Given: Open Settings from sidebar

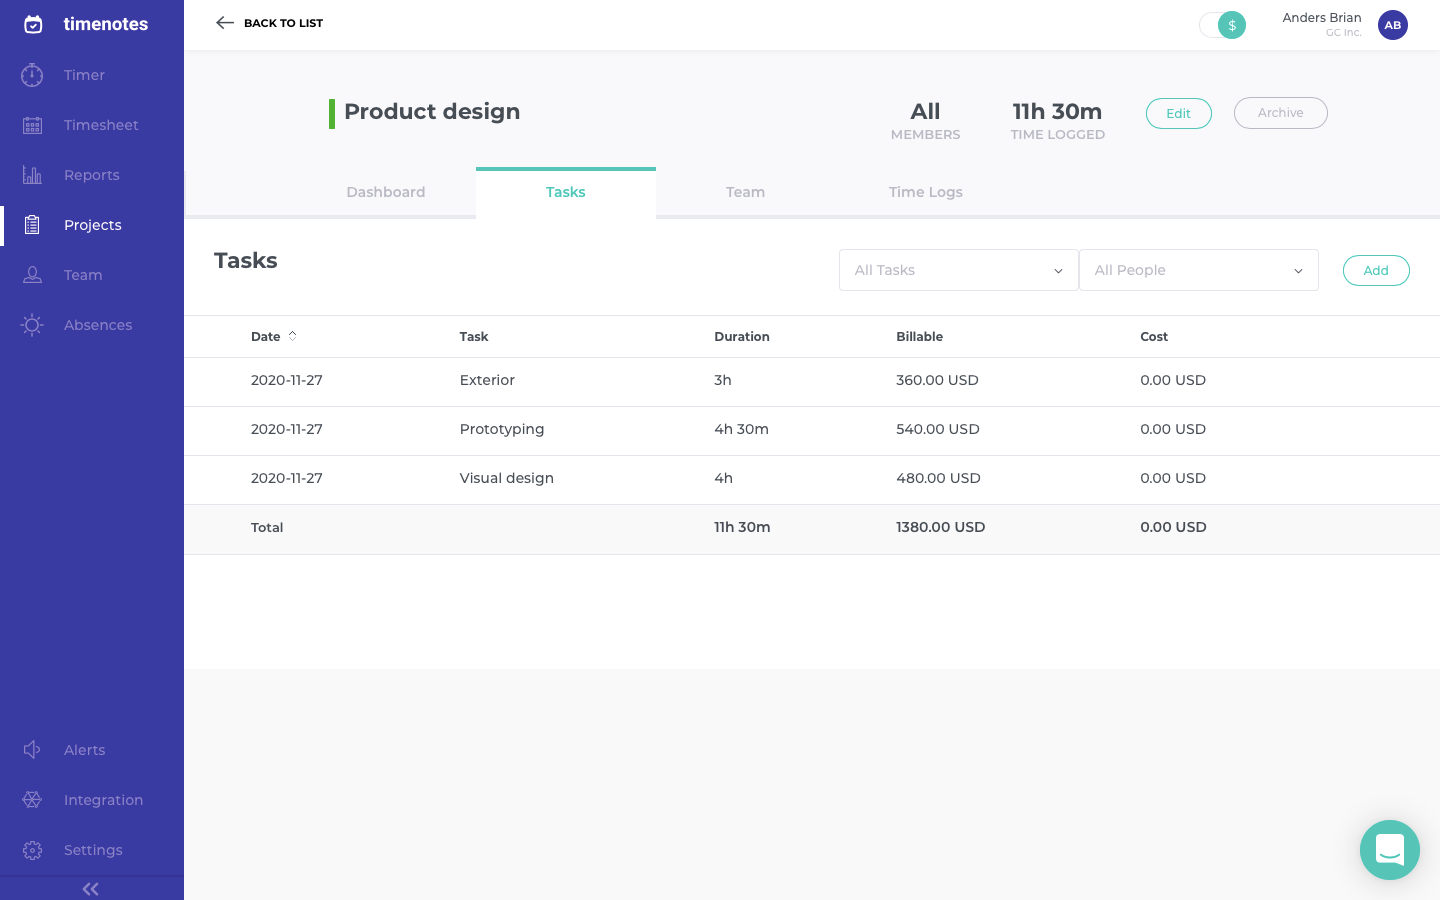Looking at the screenshot, I should [x=92, y=850].
